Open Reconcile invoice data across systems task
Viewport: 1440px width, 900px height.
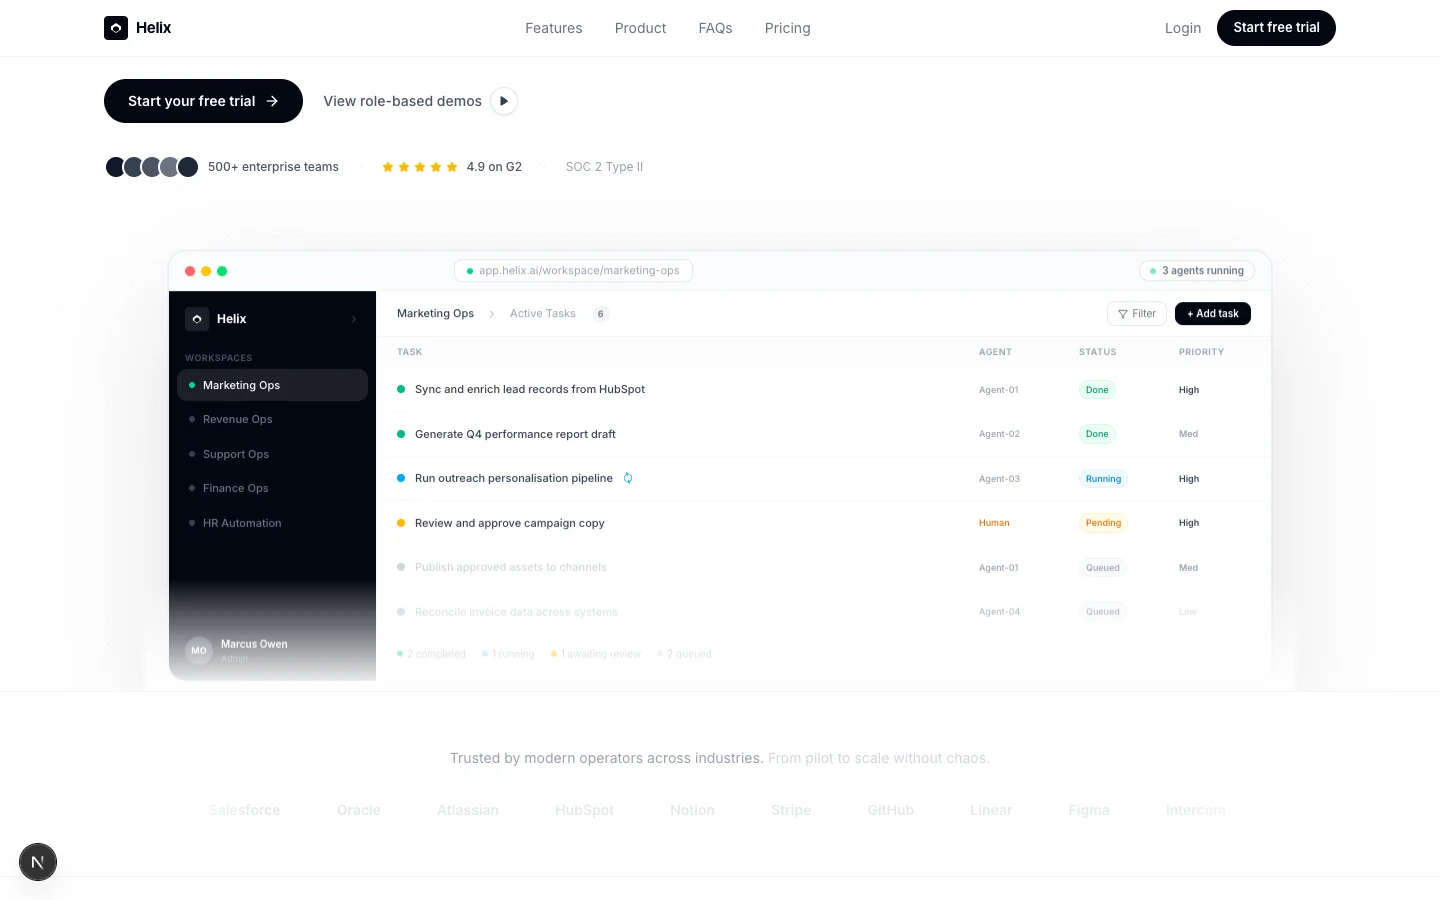pos(516,612)
